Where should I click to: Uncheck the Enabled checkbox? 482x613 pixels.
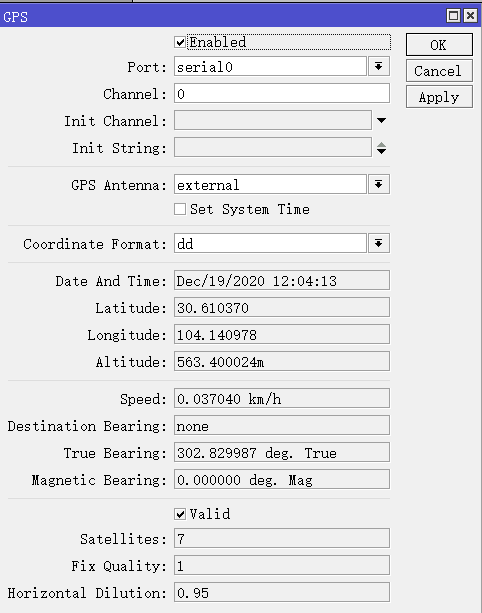pyautogui.click(x=180, y=42)
